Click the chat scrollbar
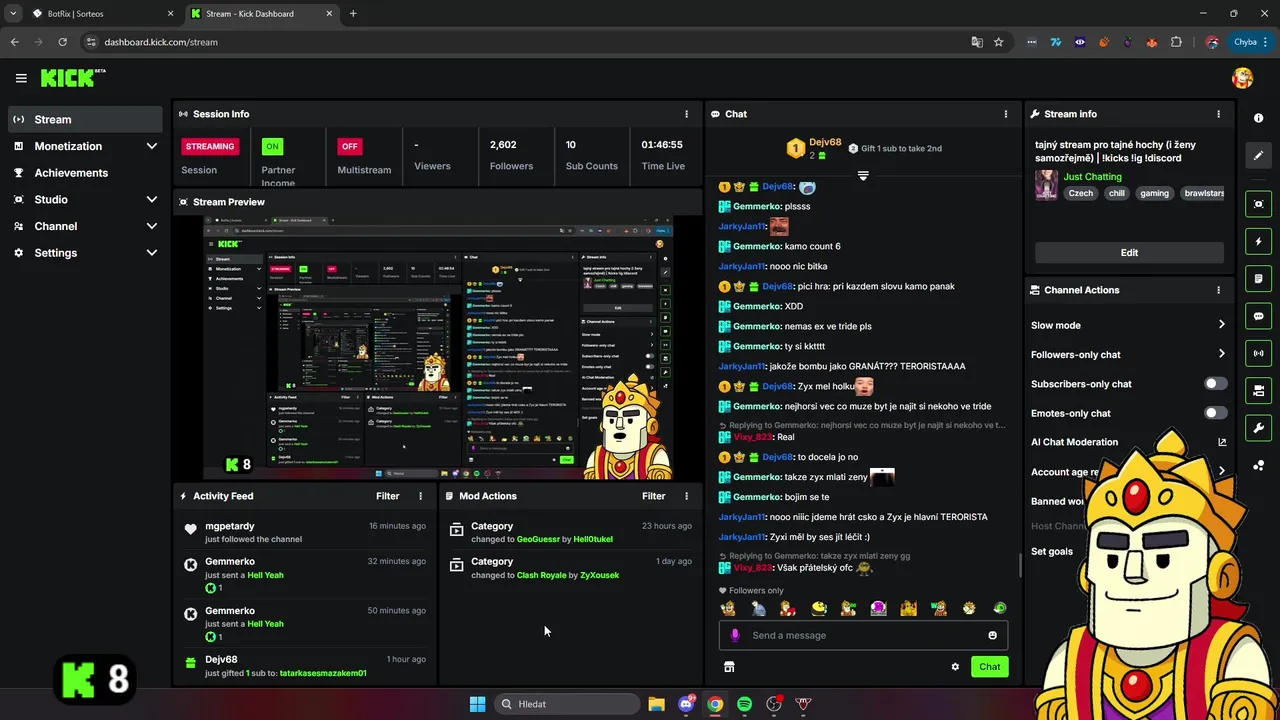The height and width of the screenshot is (720, 1280). (x=1020, y=564)
